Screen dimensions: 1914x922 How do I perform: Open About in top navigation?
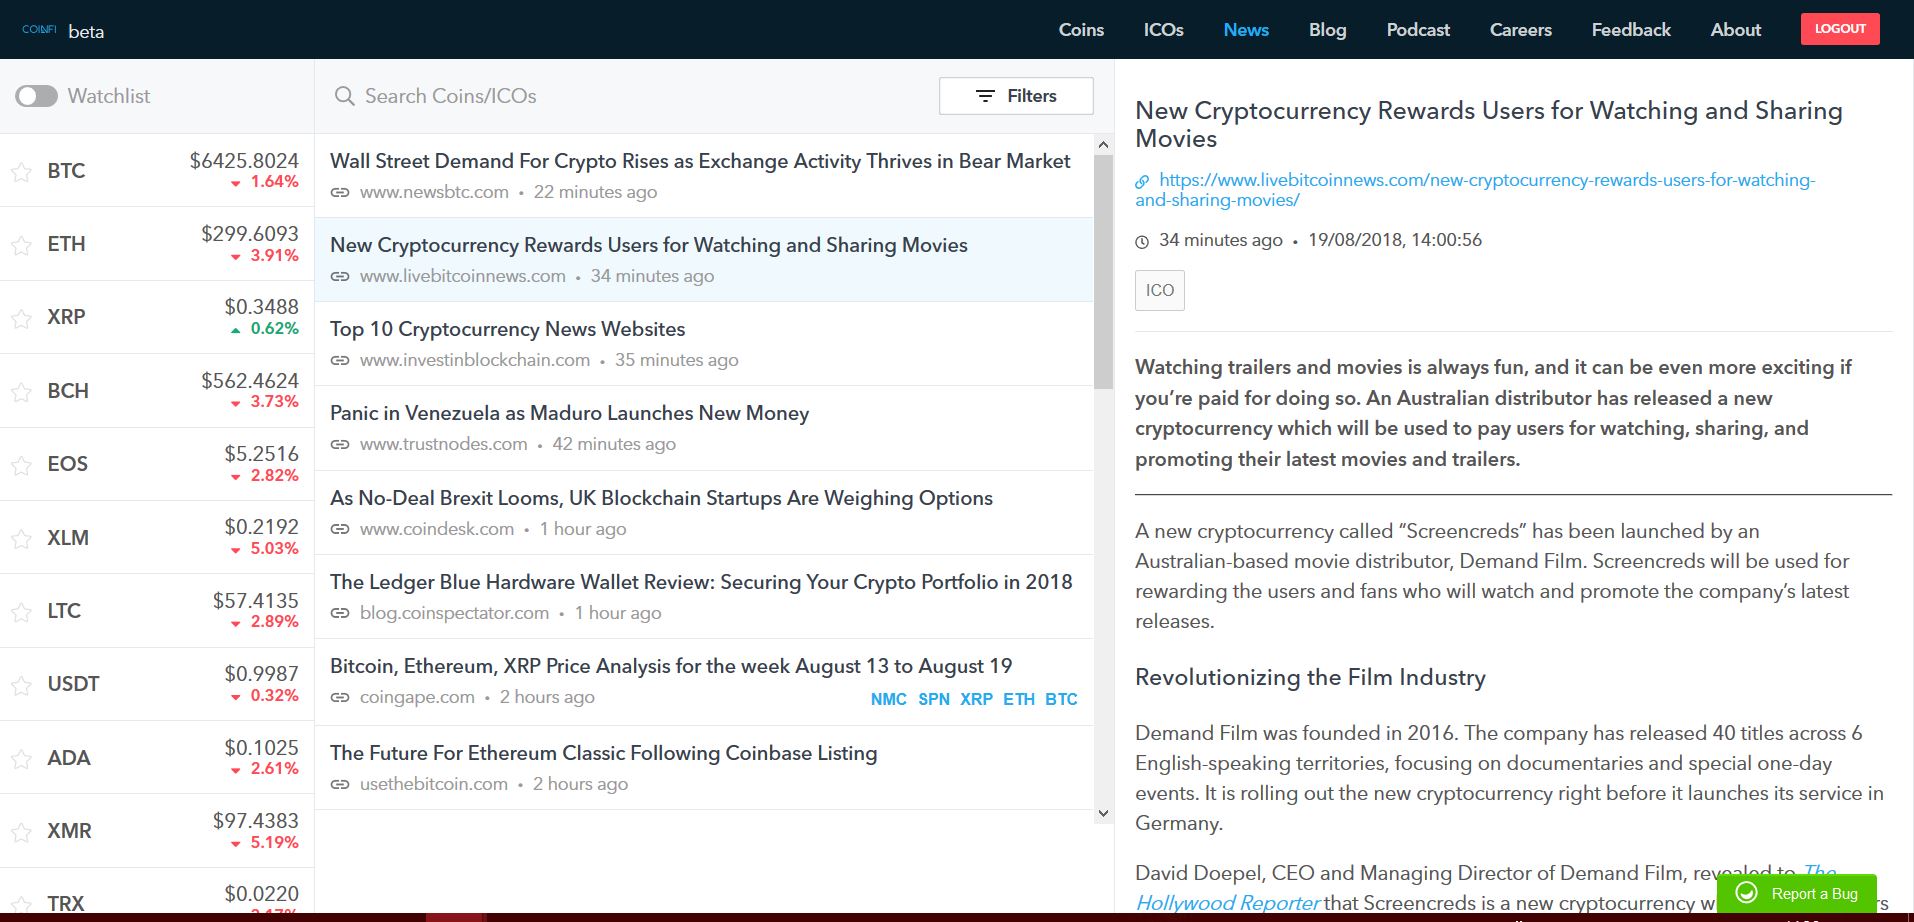(1736, 30)
